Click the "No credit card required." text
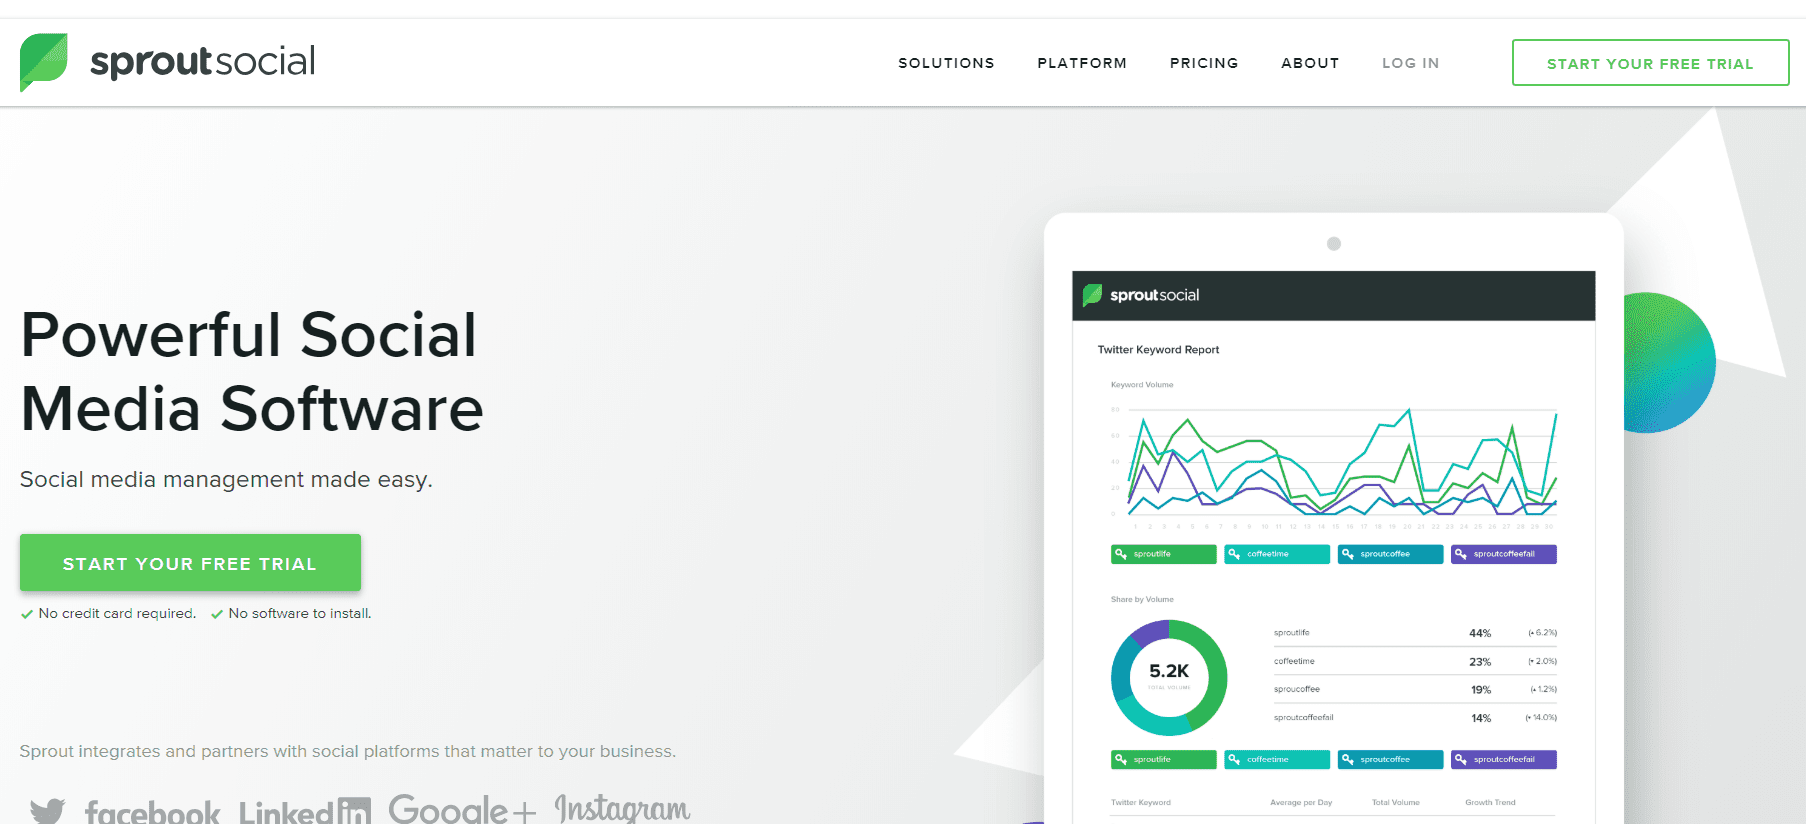The image size is (1806, 824). click(117, 614)
